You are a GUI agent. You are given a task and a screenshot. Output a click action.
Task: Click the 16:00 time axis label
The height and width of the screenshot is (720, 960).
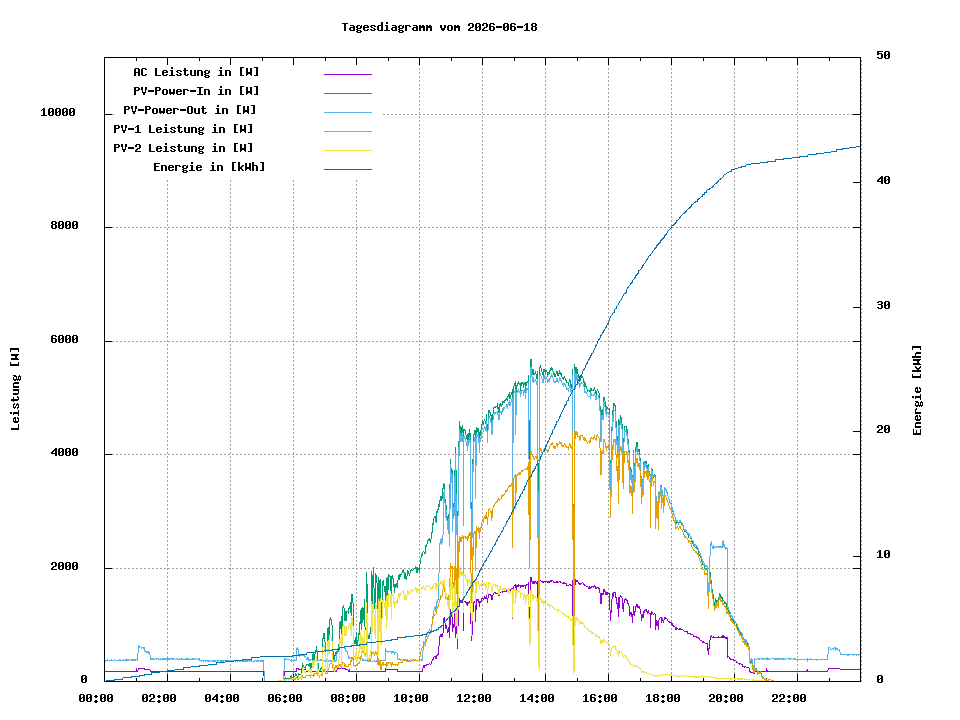pyautogui.click(x=601, y=698)
